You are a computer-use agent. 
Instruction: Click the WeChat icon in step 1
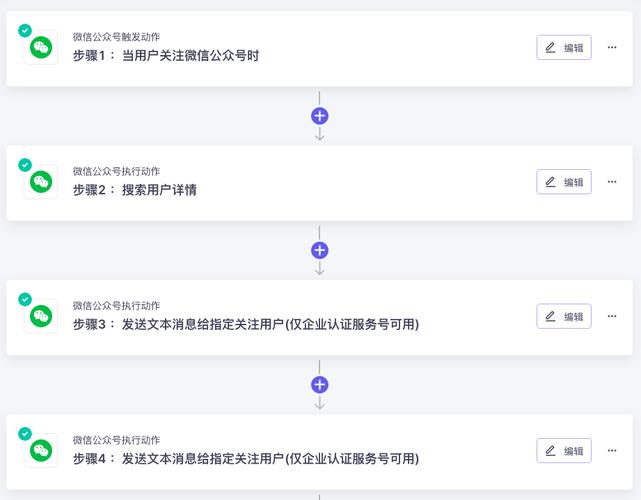pos(41,48)
